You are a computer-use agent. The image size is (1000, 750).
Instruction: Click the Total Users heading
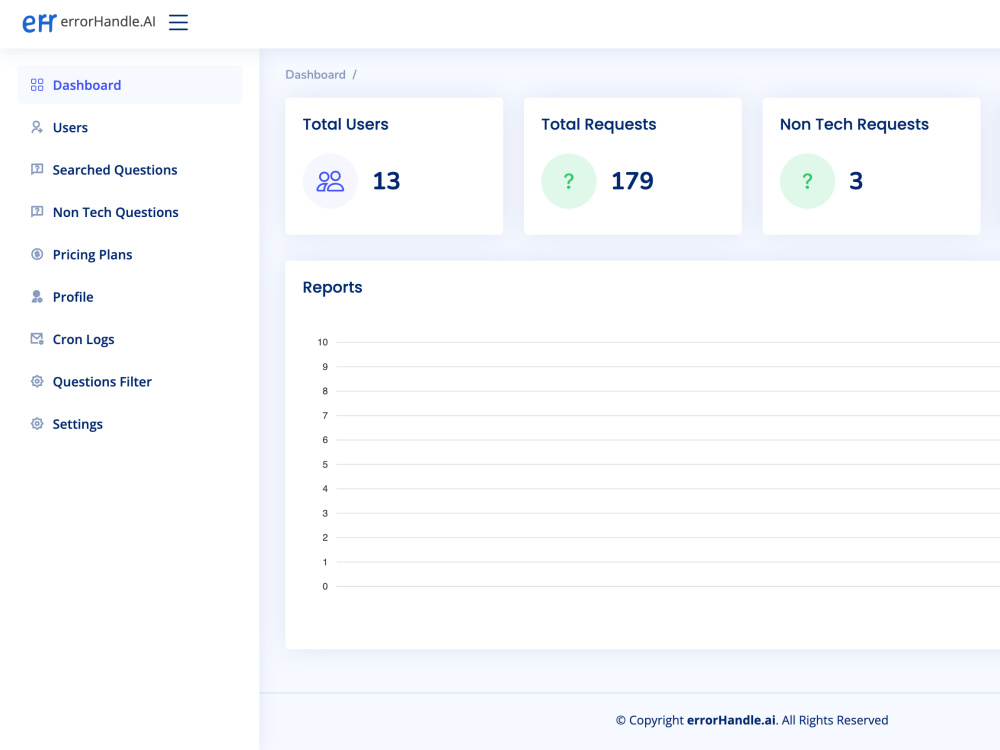(x=345, y=124)
